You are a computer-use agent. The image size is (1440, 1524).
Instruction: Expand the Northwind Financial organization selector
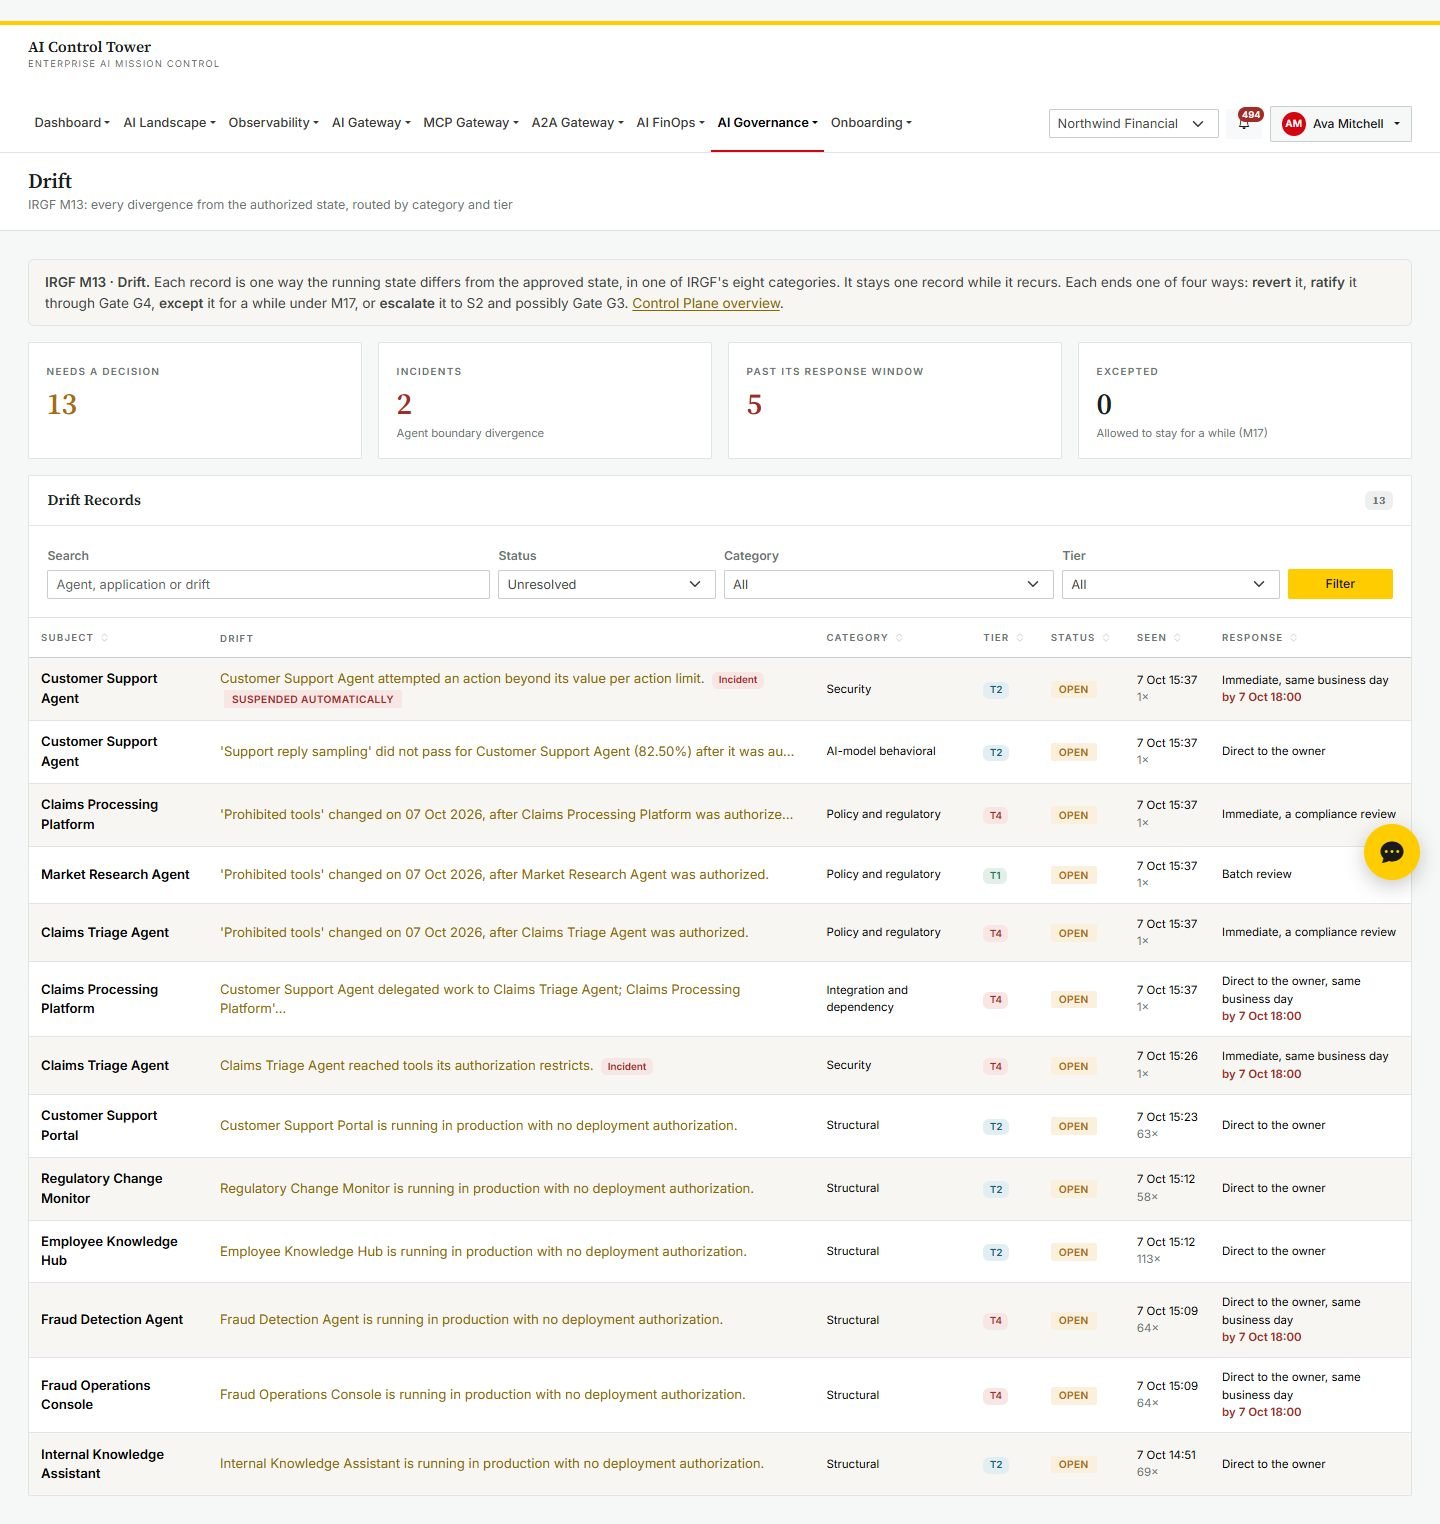click(1133, 124)
